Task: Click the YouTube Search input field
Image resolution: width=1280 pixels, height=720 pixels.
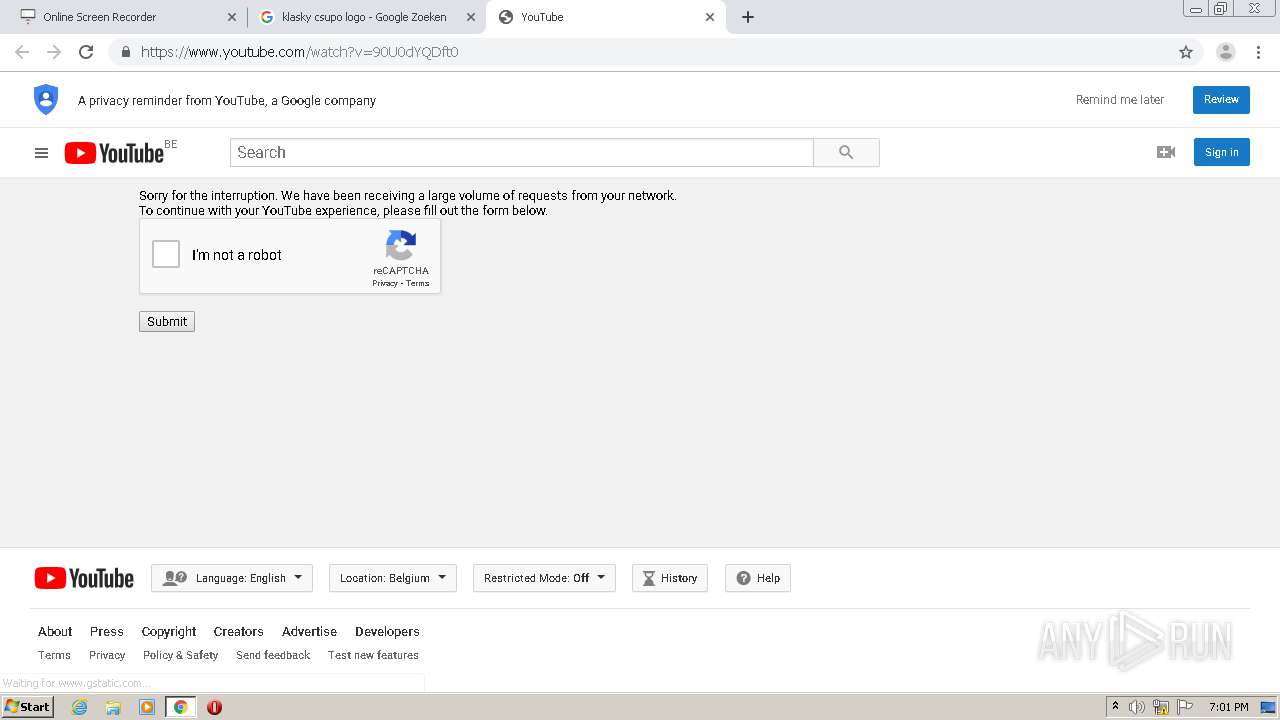Action: 522,152
